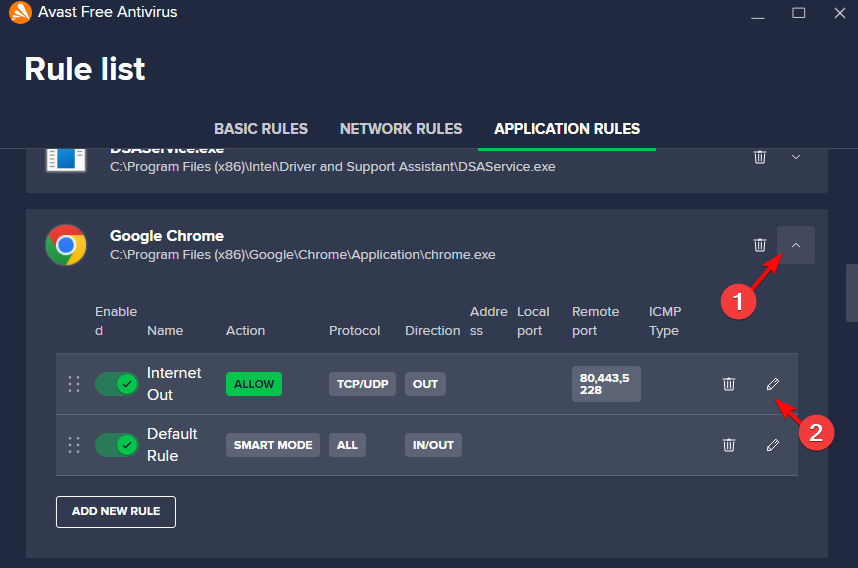
Task: Click the DSAService application icon
Action: (x=66, y=159)
